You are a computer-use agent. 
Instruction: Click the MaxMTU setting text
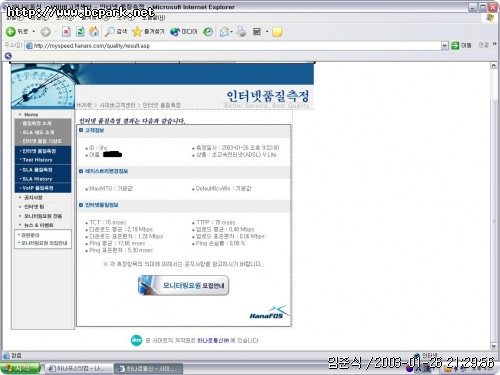(x=111, y=189)
